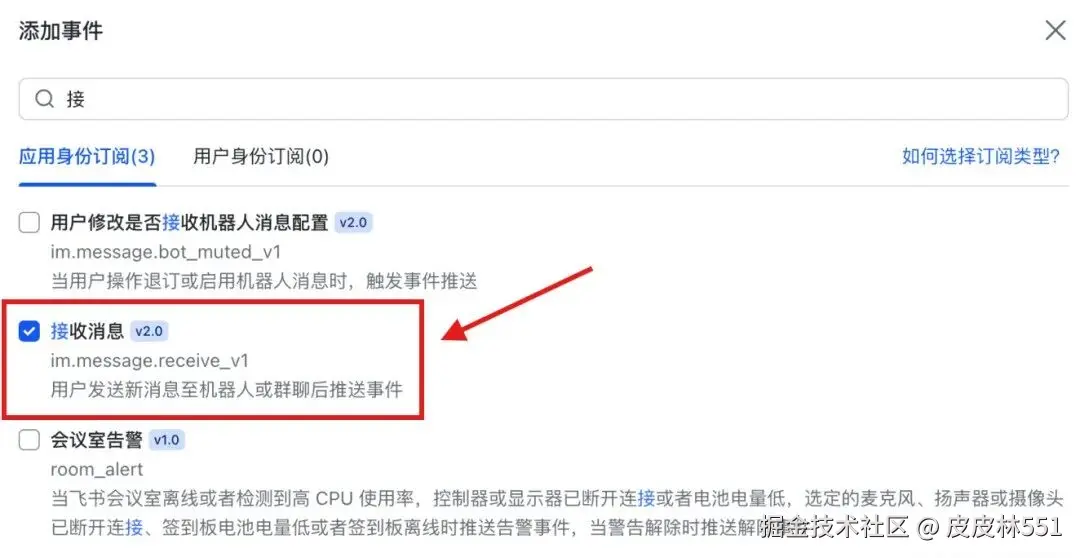
Task: Click the v1.0 badge next to 会议室告警
Action: click(167, 440)
